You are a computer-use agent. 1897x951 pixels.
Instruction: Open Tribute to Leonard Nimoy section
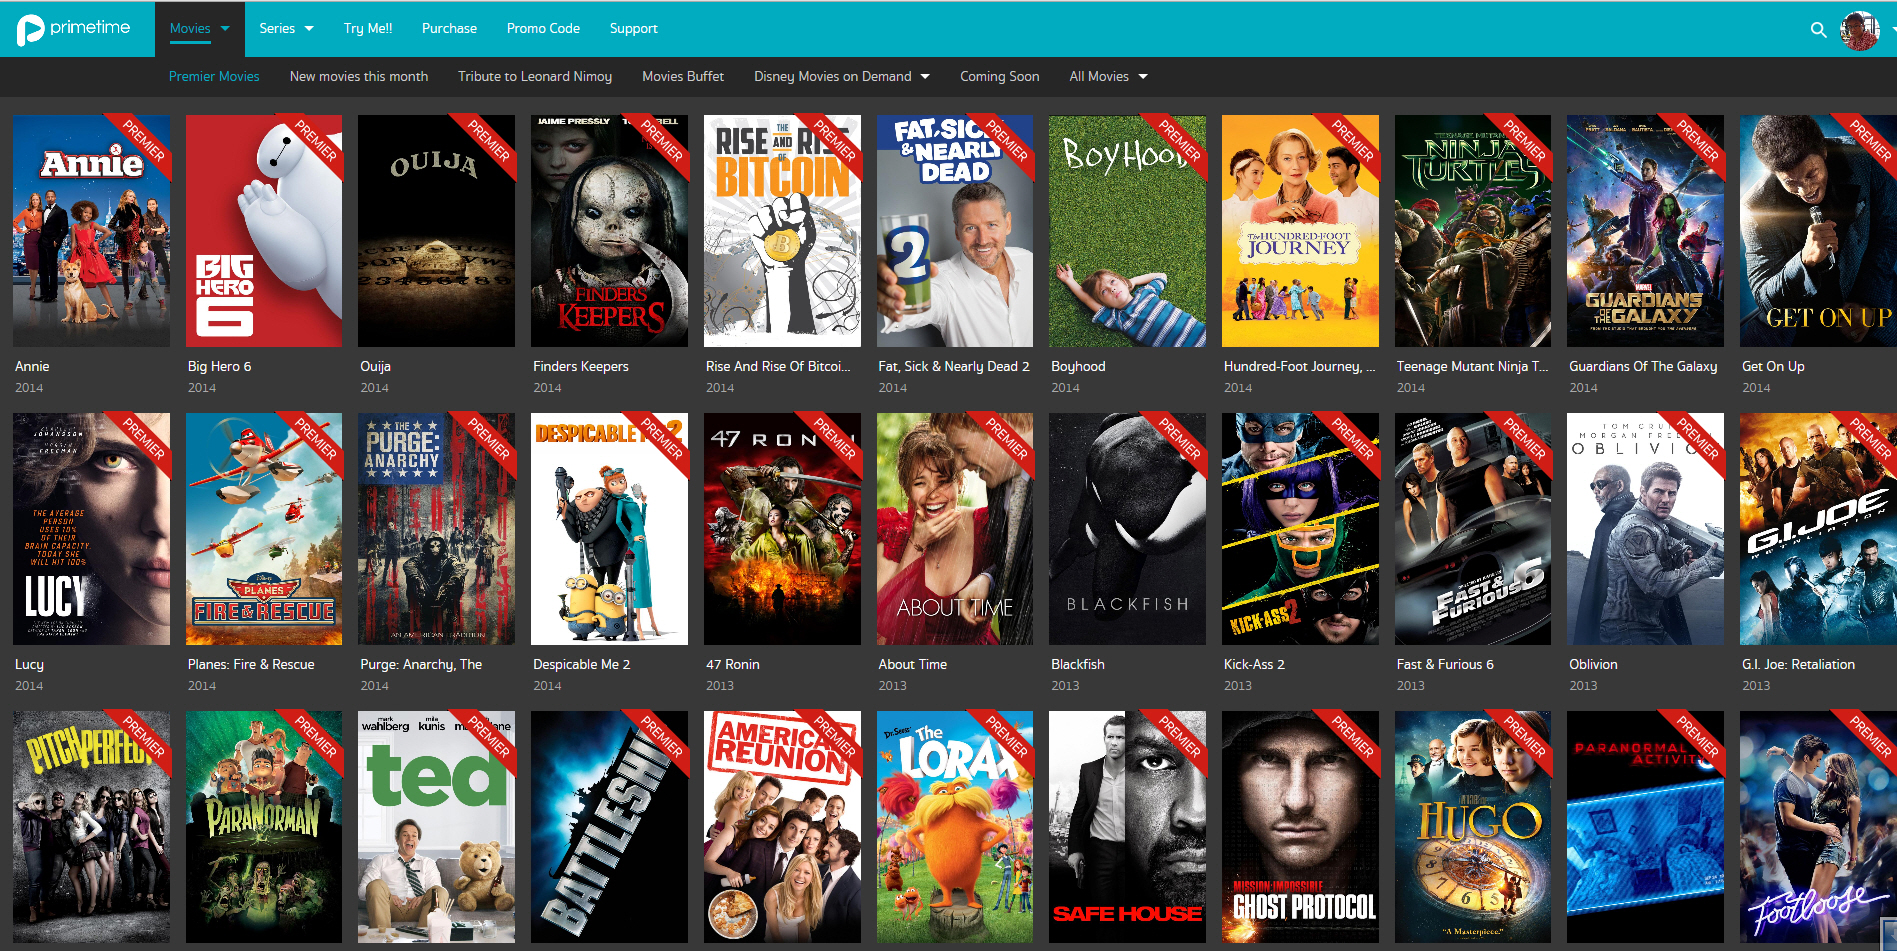coord(535,77)
